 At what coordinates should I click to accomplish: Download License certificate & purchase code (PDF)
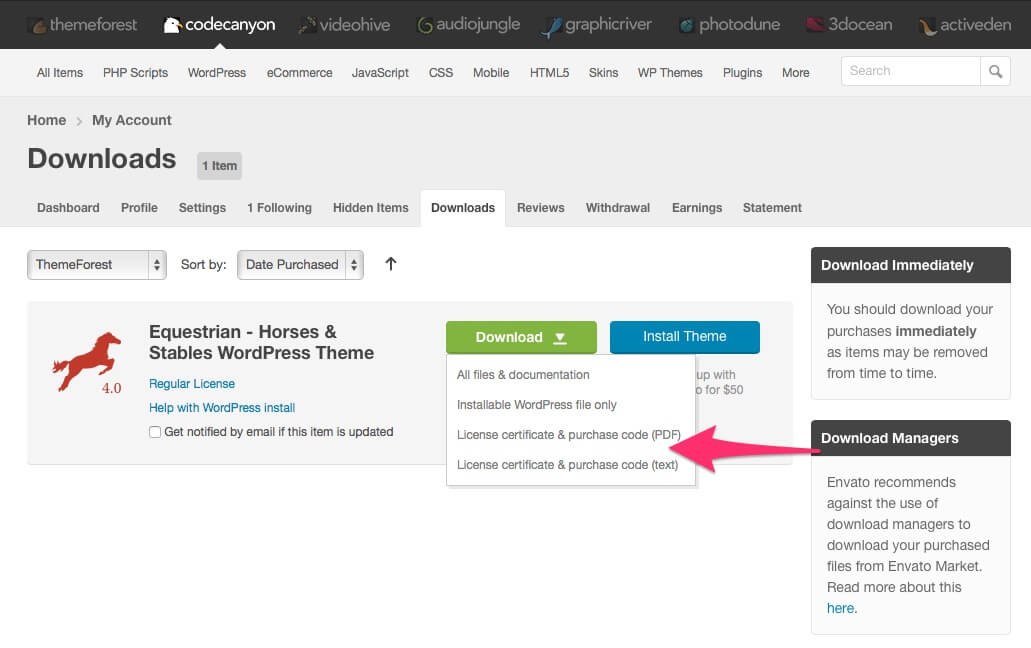[x=569, y=435]
